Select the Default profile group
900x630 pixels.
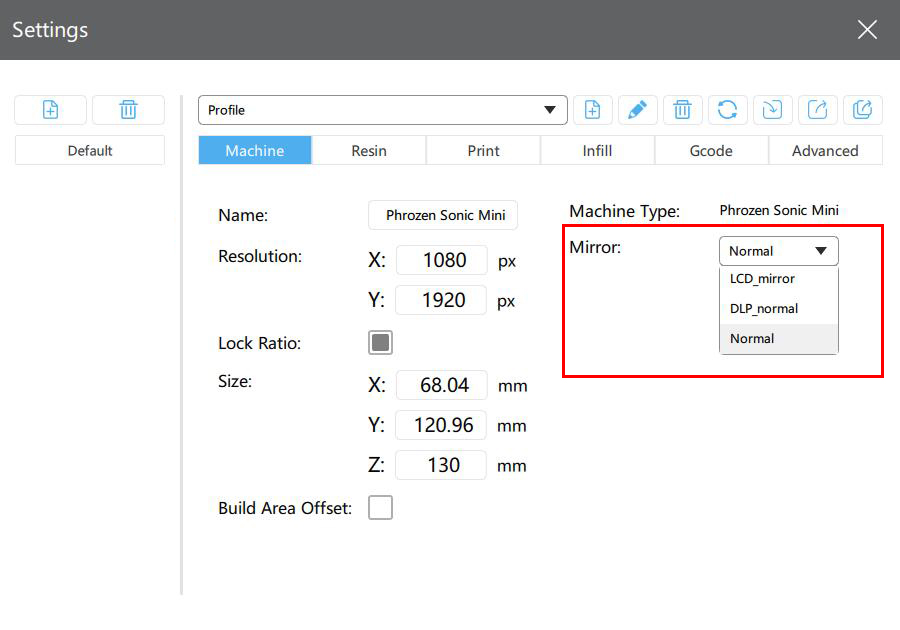[x=89, y=150]
